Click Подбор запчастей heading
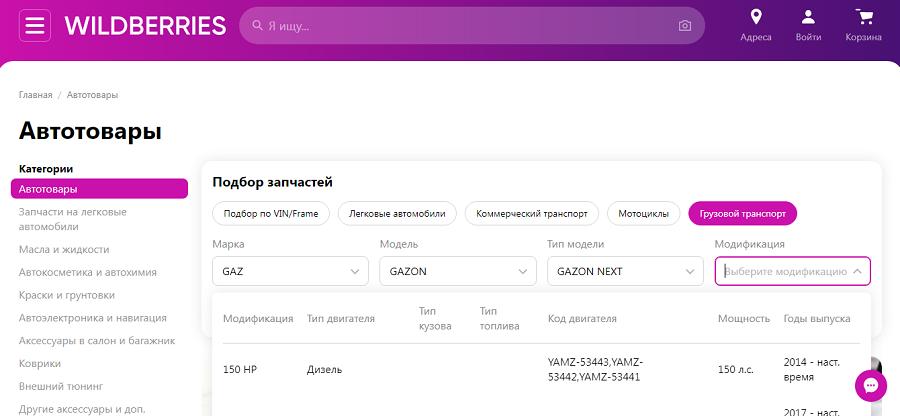The width and height of the screenshot is (900, 416). pos(273,182)
